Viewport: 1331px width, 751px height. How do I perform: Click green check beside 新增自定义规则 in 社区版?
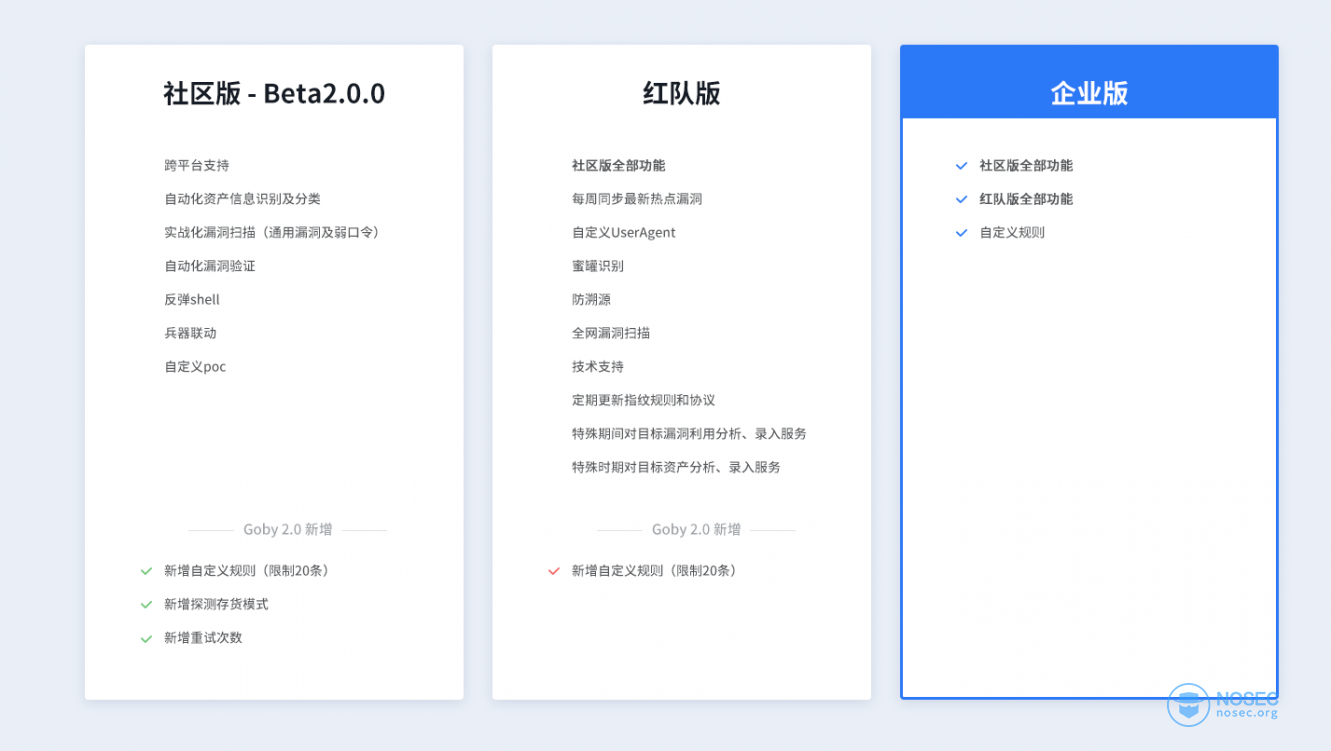[x=146, y=571]
